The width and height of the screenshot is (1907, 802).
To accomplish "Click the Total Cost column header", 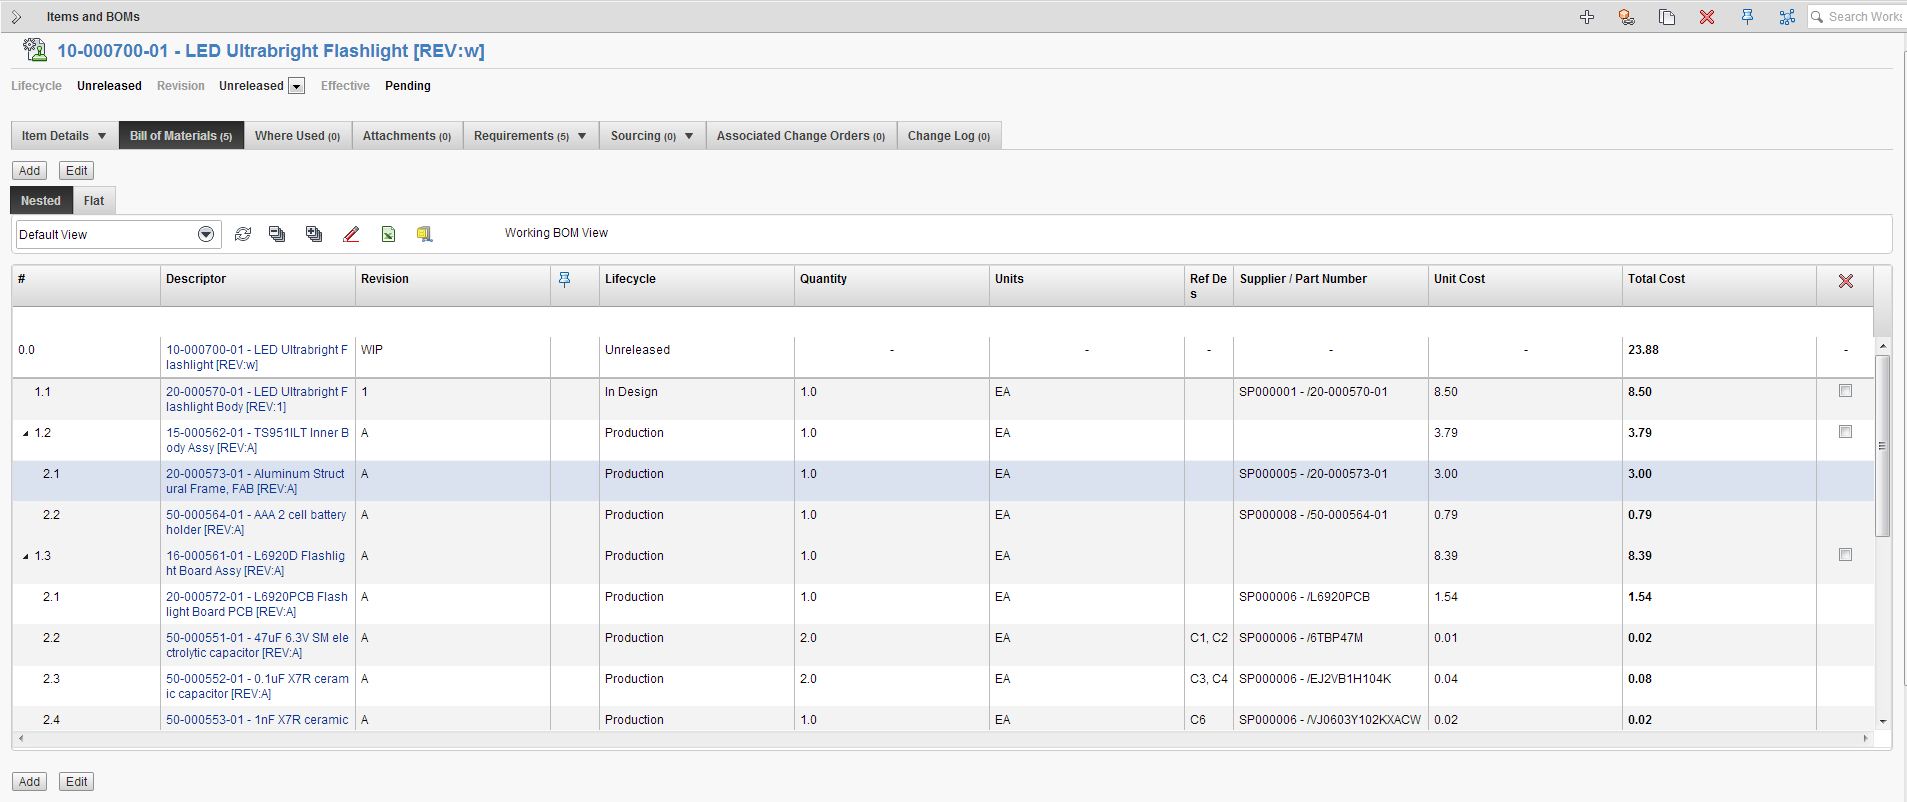I will pos(1719,286).
